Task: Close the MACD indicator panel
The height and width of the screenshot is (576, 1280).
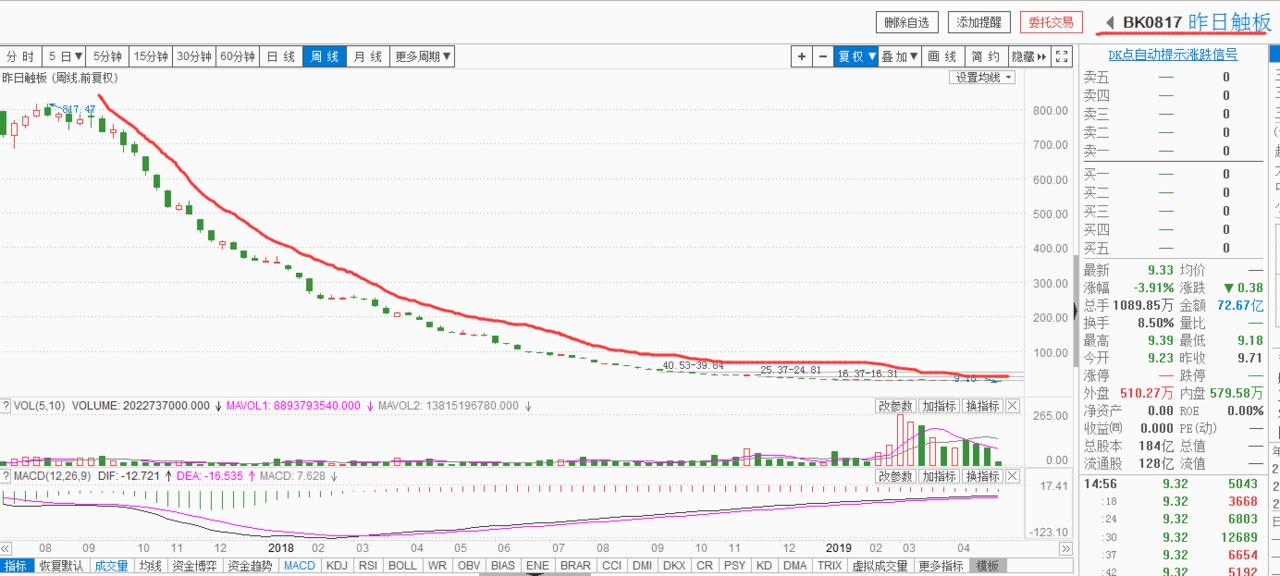Action: 1012,477
